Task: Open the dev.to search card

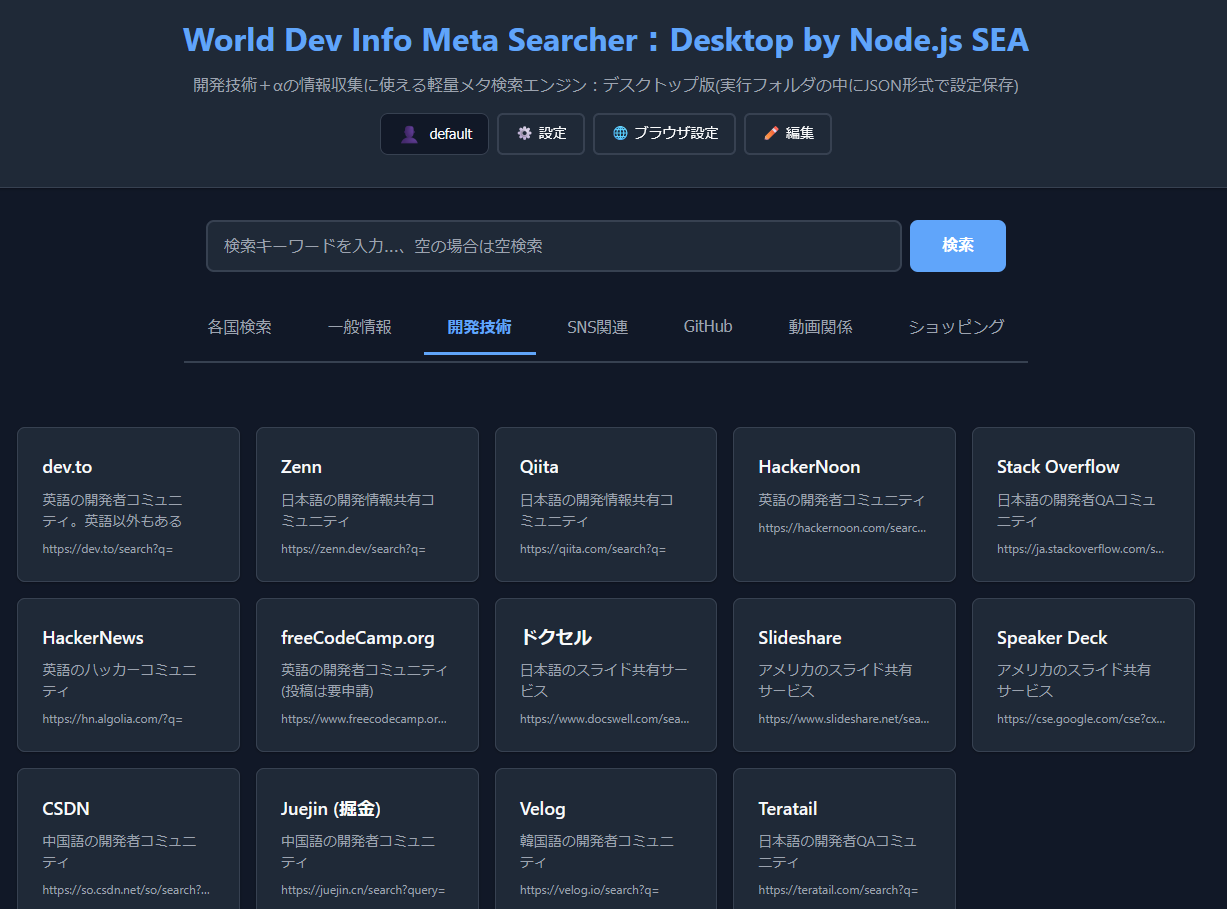Action: pos(128,504)
